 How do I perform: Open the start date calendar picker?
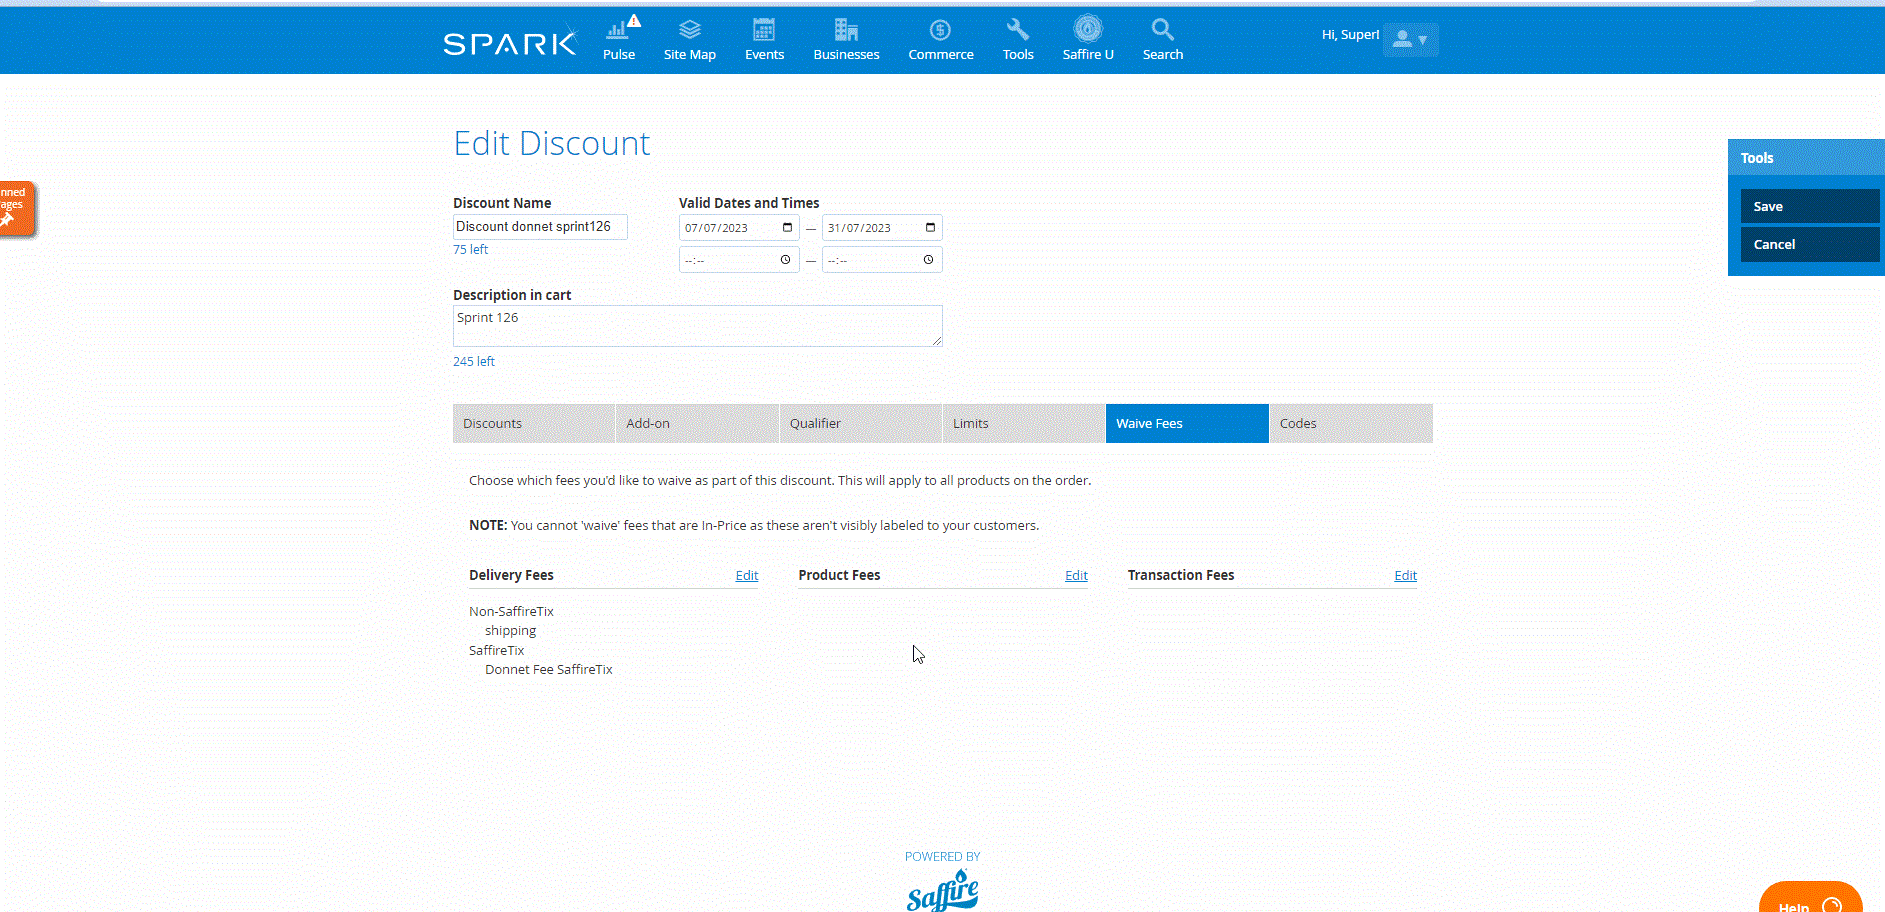tap(787, 228)
